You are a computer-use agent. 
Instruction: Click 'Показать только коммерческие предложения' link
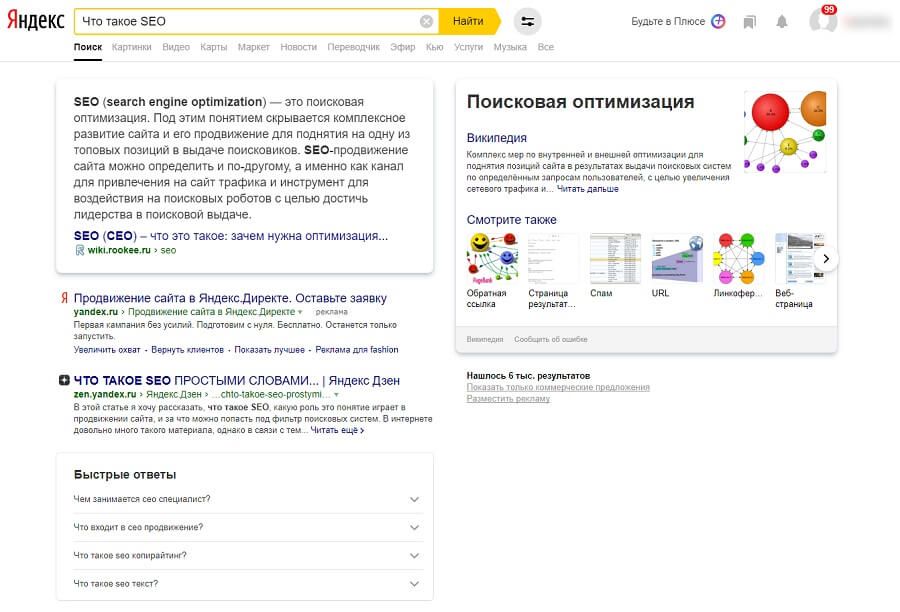pyautogui.click(x=557, y=387)
